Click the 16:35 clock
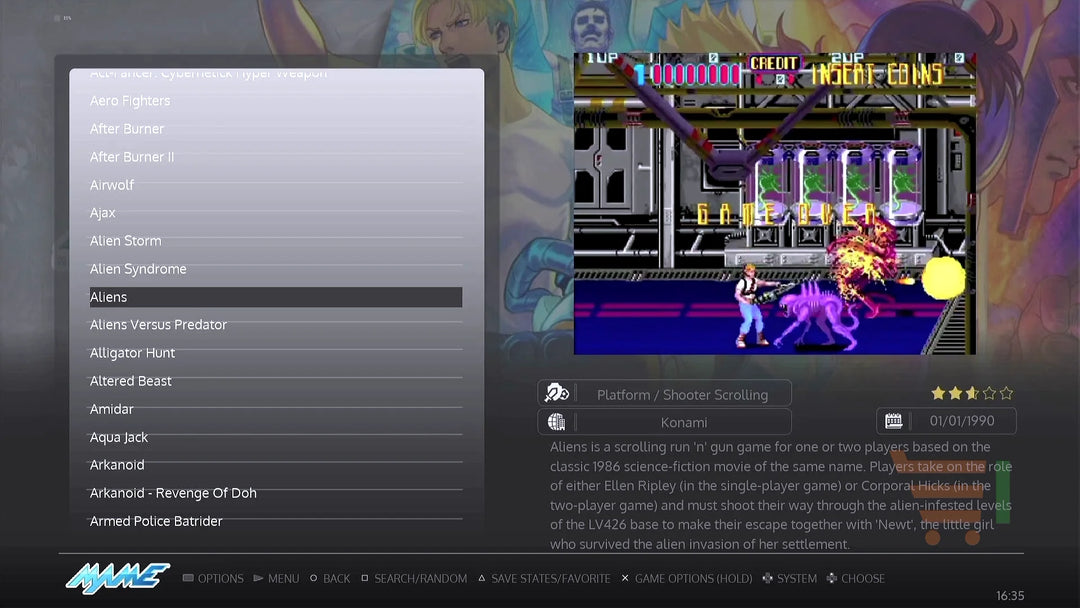This screenshot has width=1080, height=608. tap(1010, 596)
